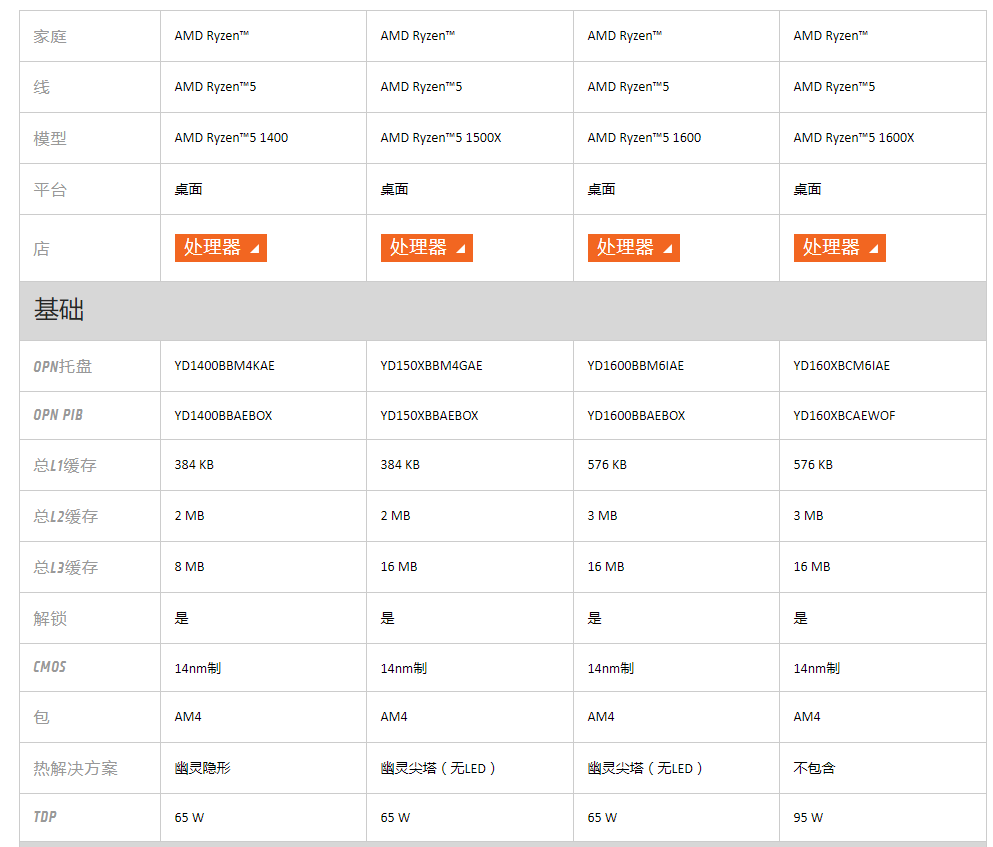993x847 pixels.
Task: Click the 包 row label
Action: [x=41, y=717]
